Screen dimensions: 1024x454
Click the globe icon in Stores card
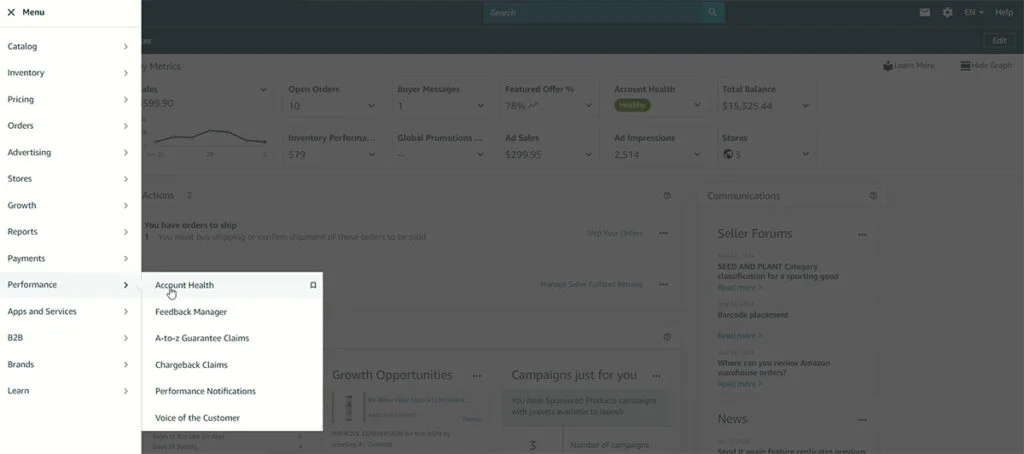[x=728, y=155]
